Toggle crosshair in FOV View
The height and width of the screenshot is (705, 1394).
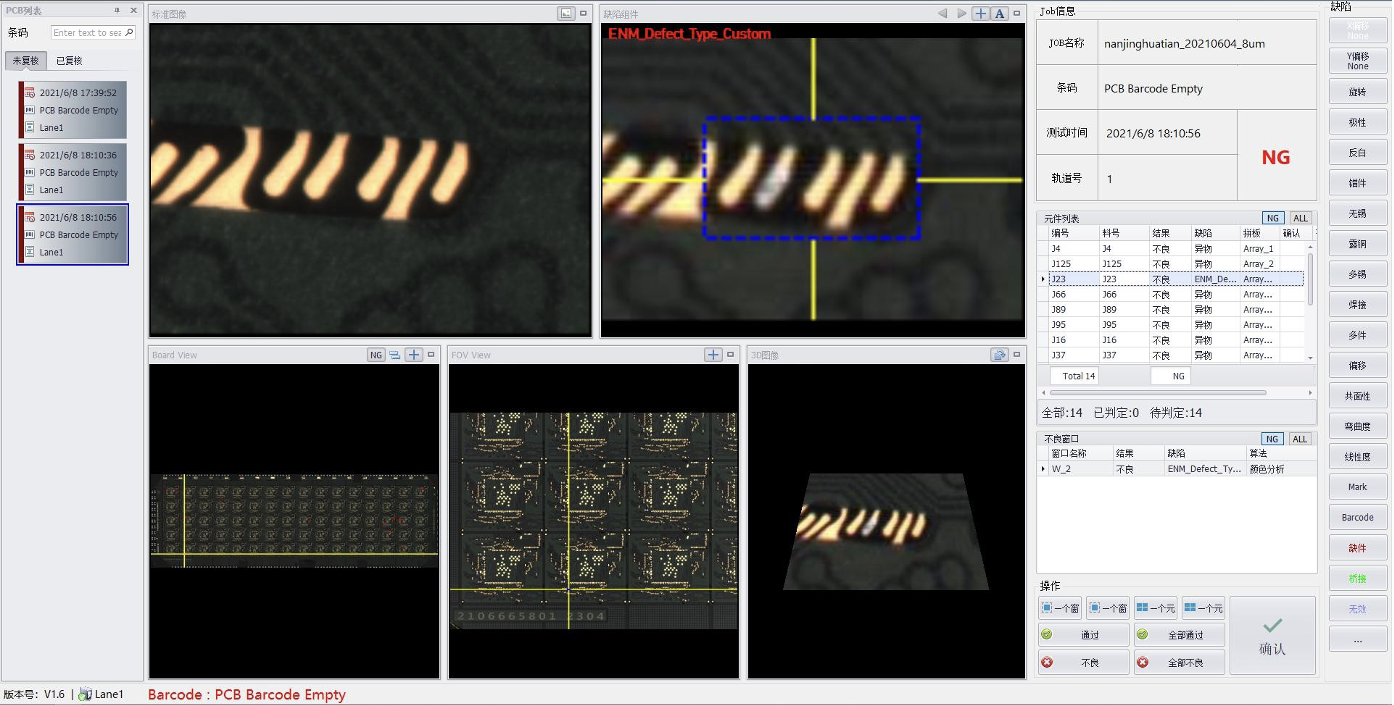[713, 355]
